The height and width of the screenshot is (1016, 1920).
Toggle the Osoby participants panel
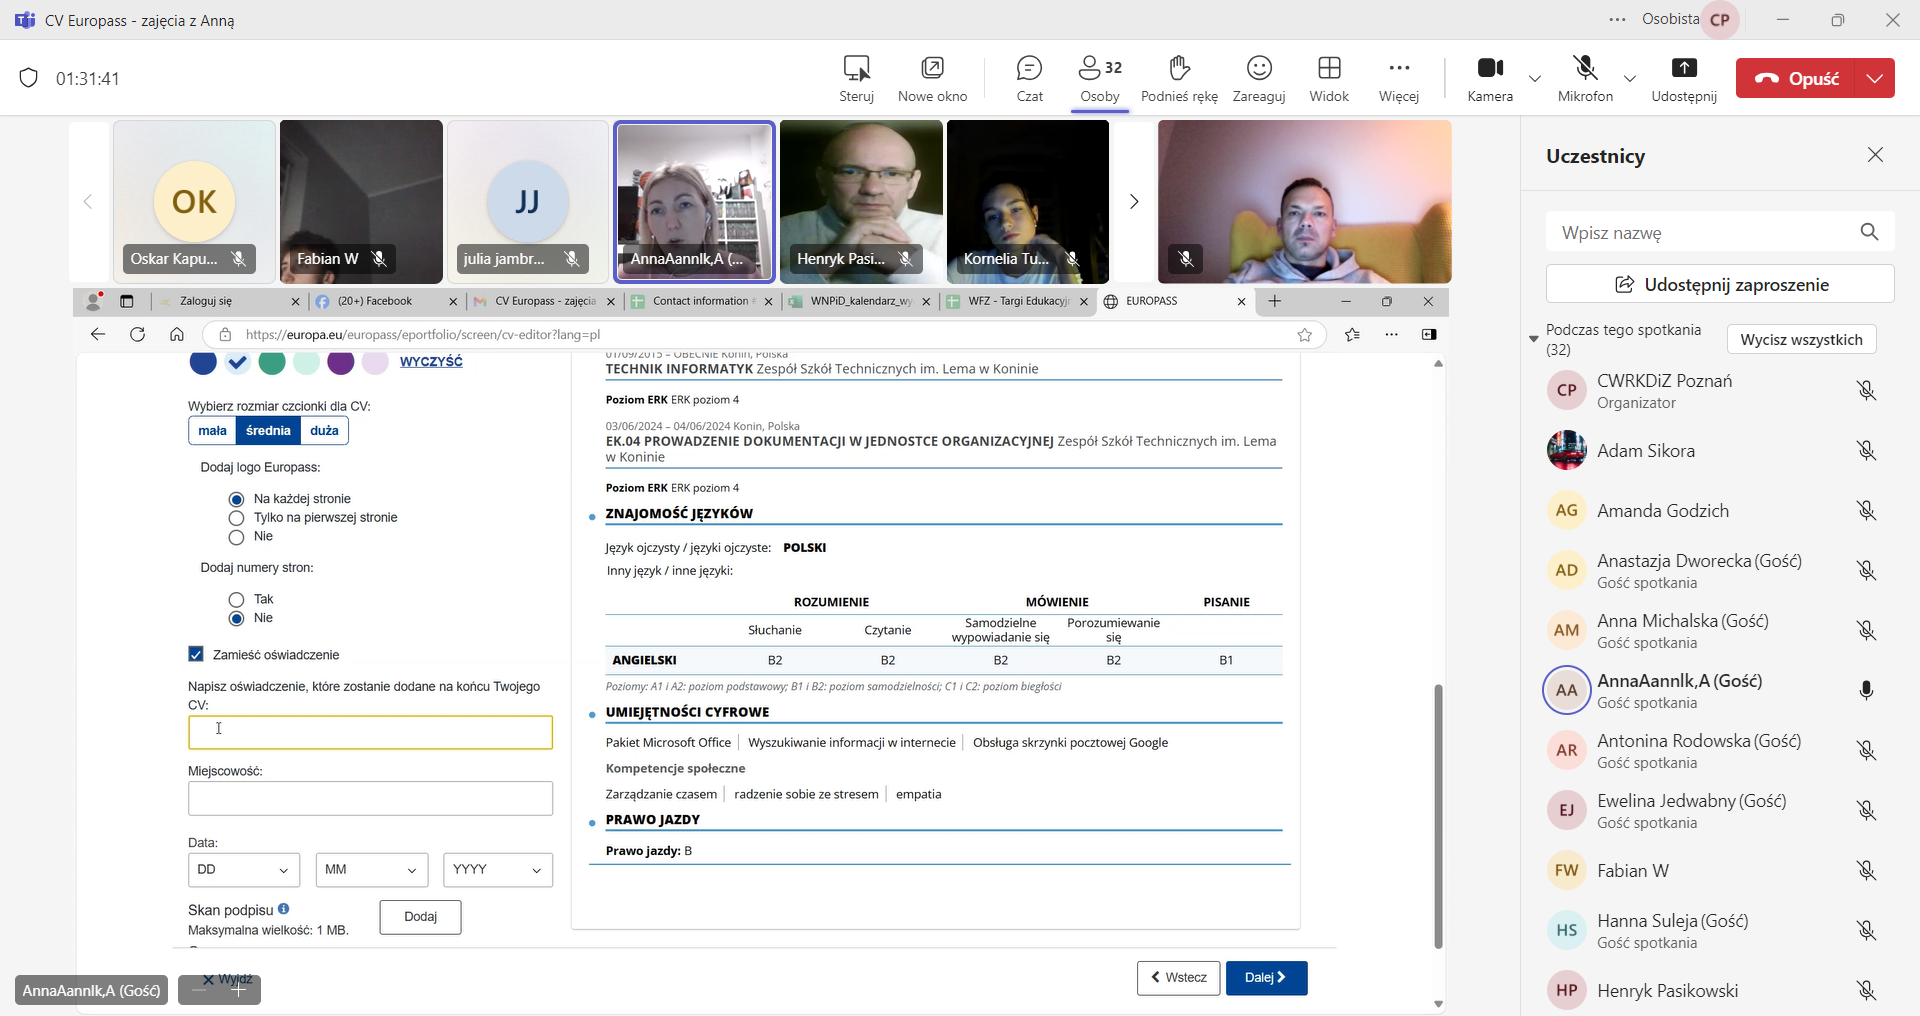1100,78
